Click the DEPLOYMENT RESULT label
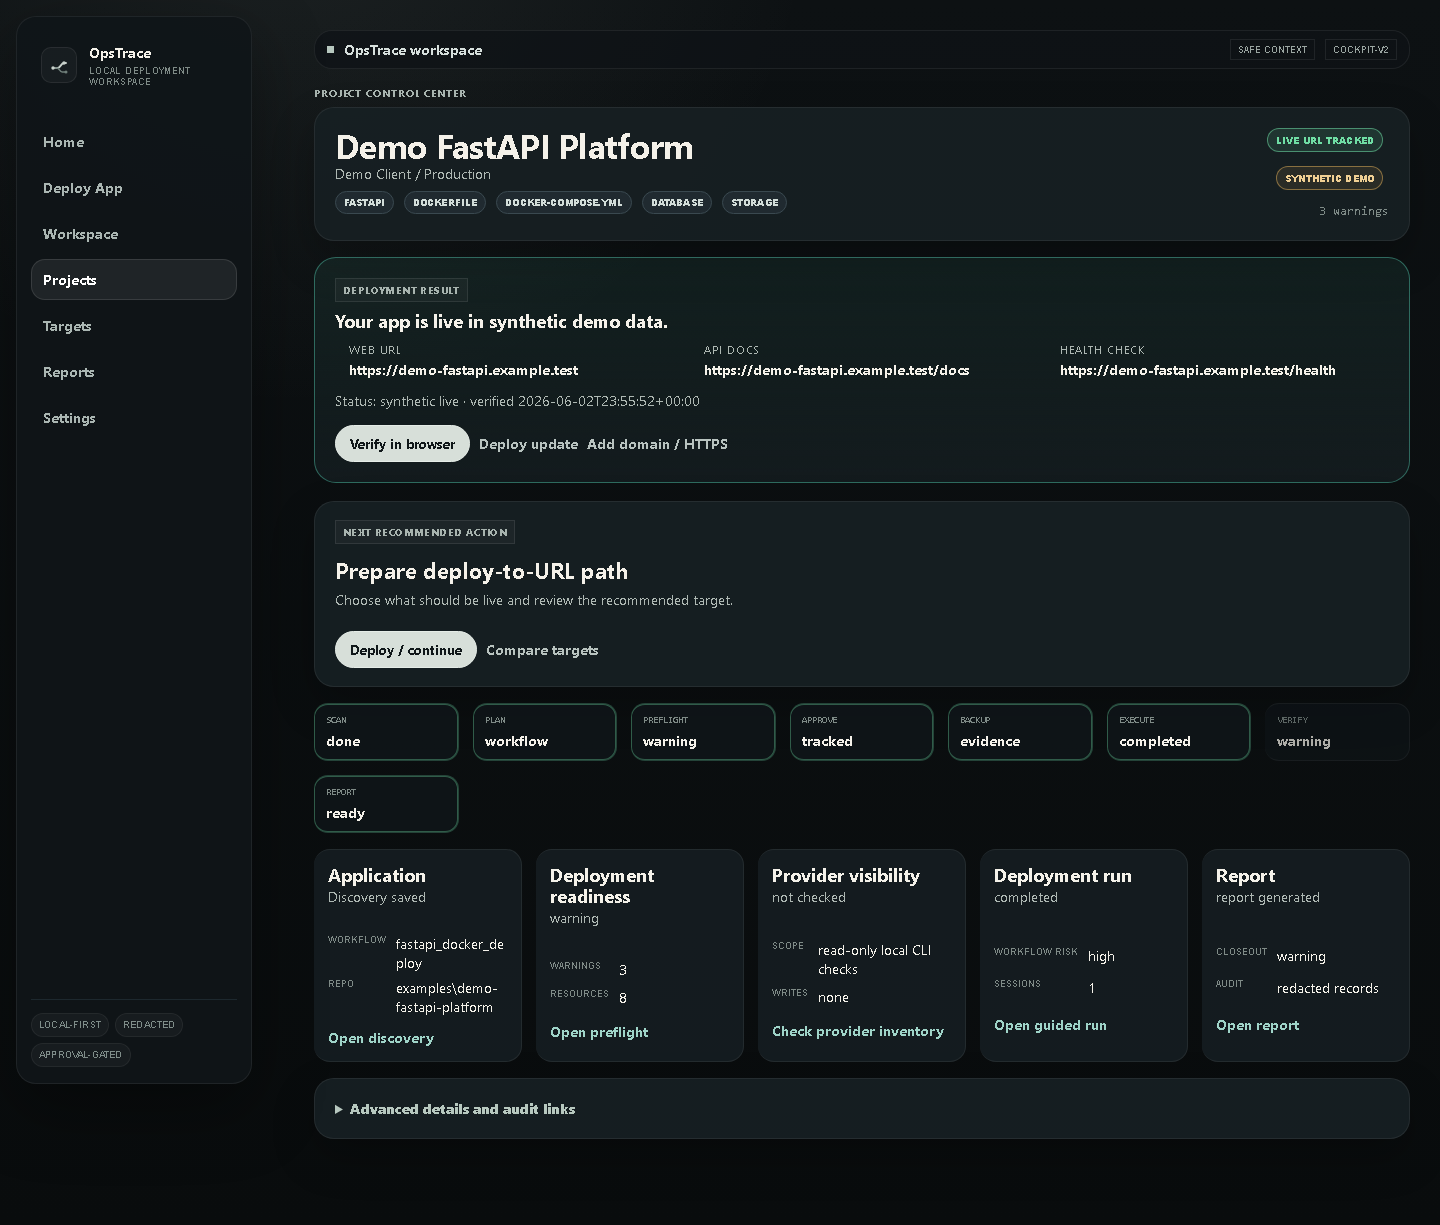The height and width of the screenshot is (1225, 1440). (401, 290)
